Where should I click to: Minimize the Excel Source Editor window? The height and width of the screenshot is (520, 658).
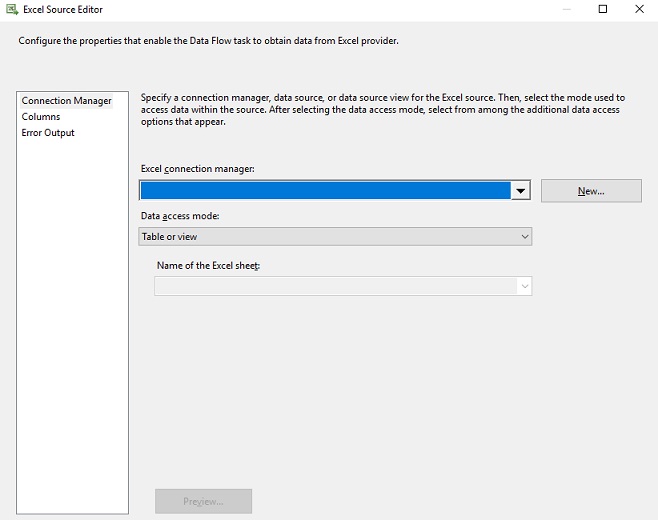point(559,9)
